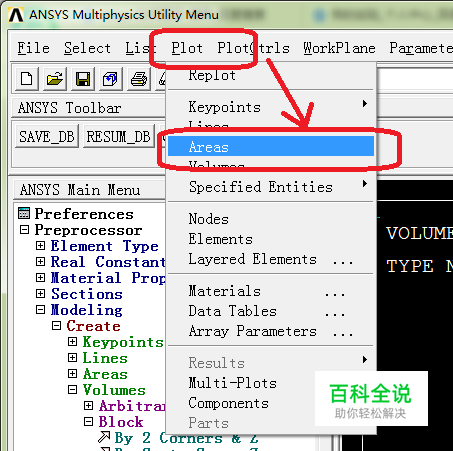This screenshot has height=451, width=453.
Task: Click the printer icon in toolbar
Action: [x=139, y=79]
